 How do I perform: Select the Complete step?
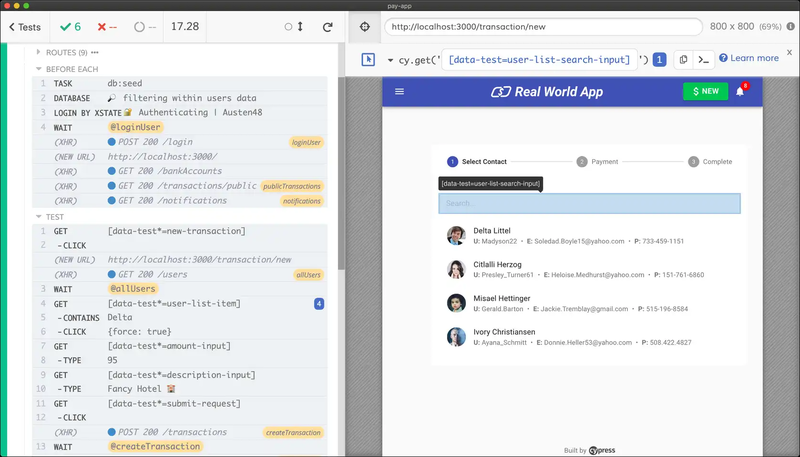coord(710,162)
